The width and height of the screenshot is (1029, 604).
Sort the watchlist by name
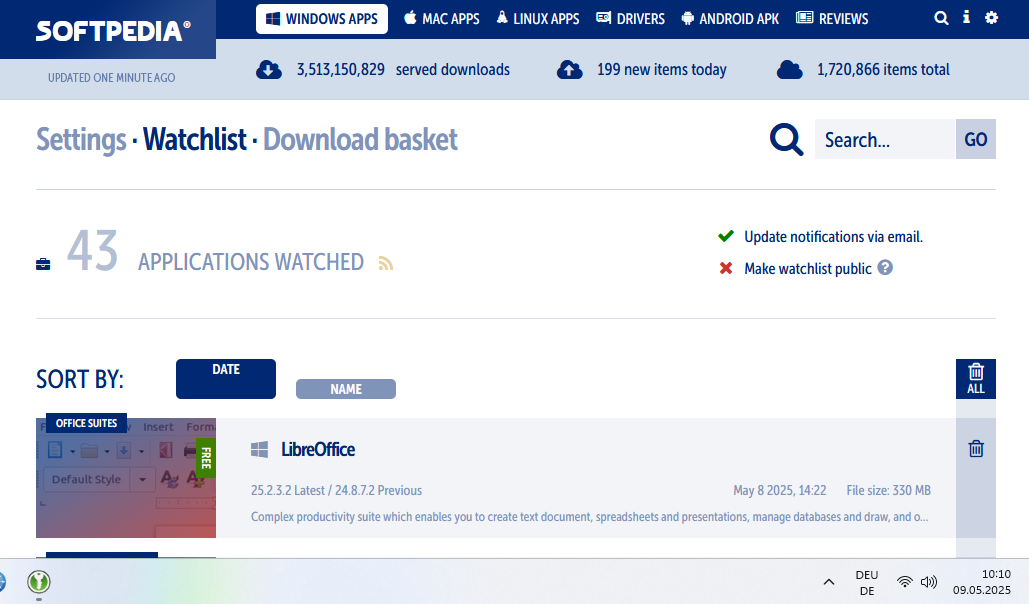pyautogui.click(x=346, y=389)
